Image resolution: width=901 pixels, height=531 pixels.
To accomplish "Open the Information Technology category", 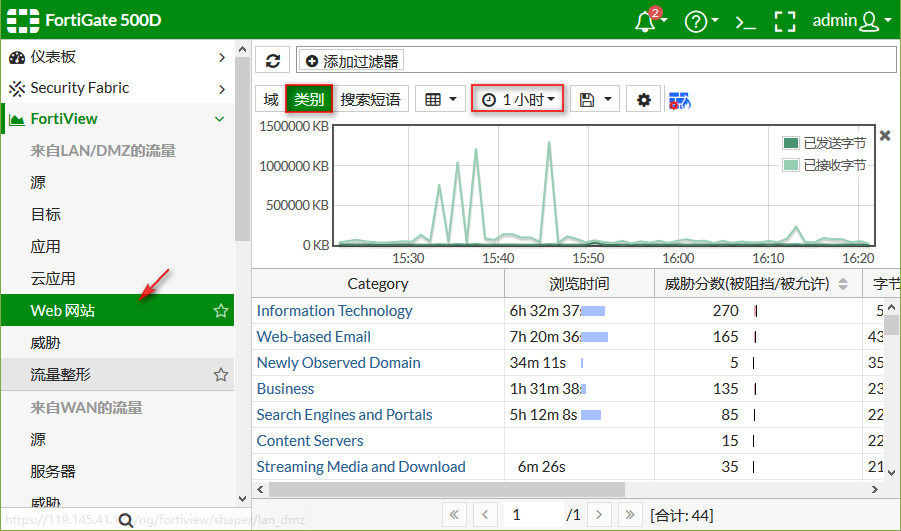I will [334, 311].
